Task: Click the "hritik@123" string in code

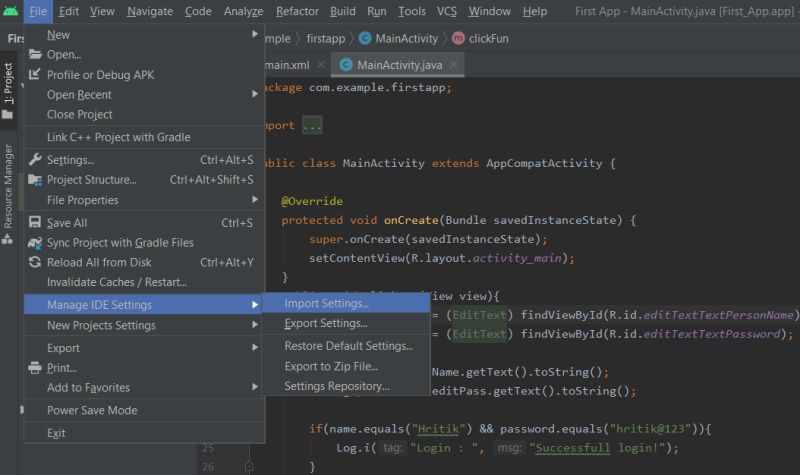Action: 651,429
